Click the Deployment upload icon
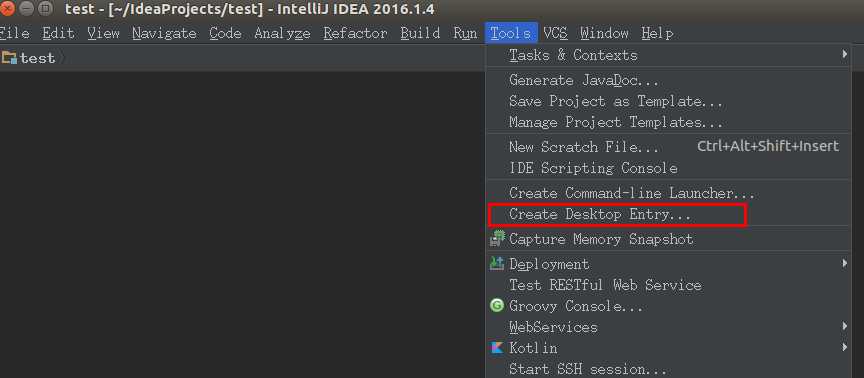 [497, 264]
